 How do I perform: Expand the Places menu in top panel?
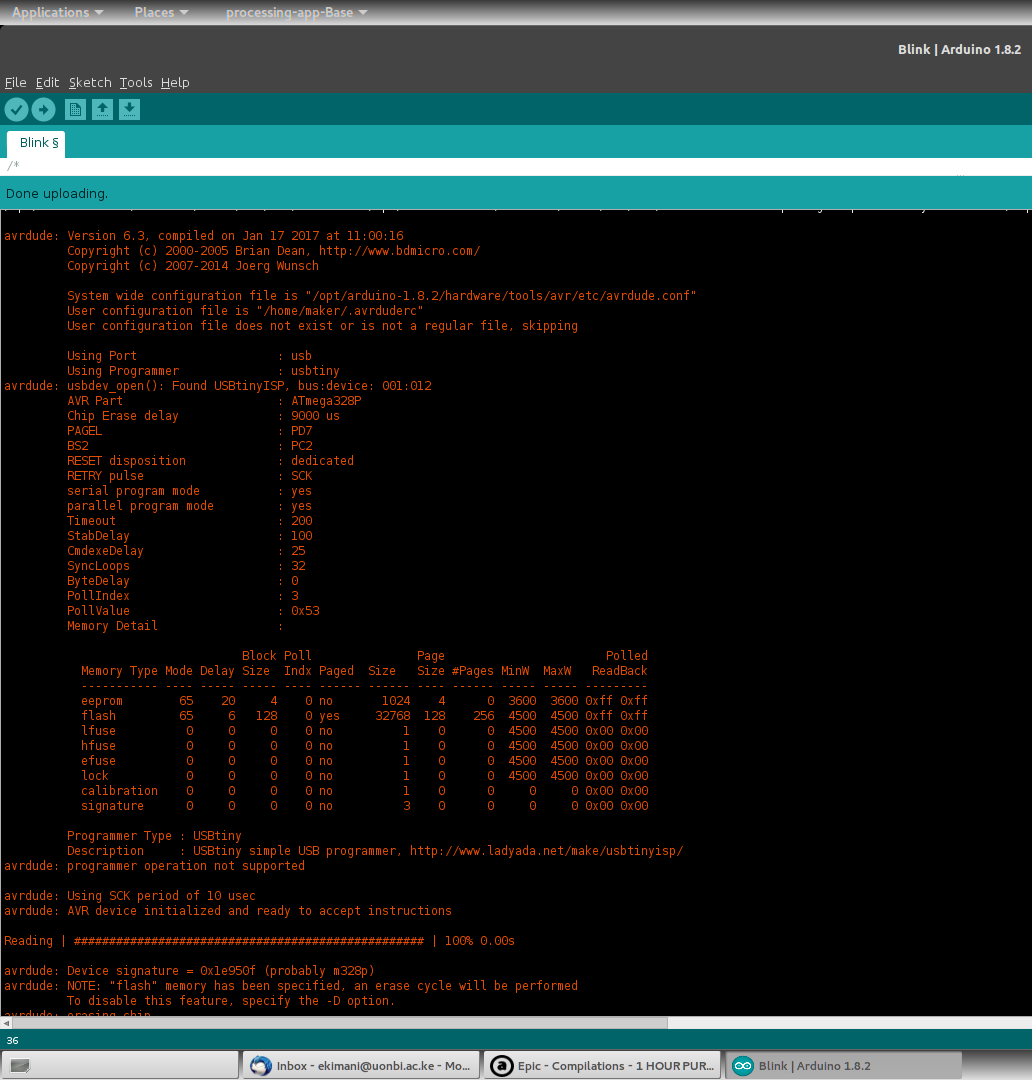[x=161, y=12]
